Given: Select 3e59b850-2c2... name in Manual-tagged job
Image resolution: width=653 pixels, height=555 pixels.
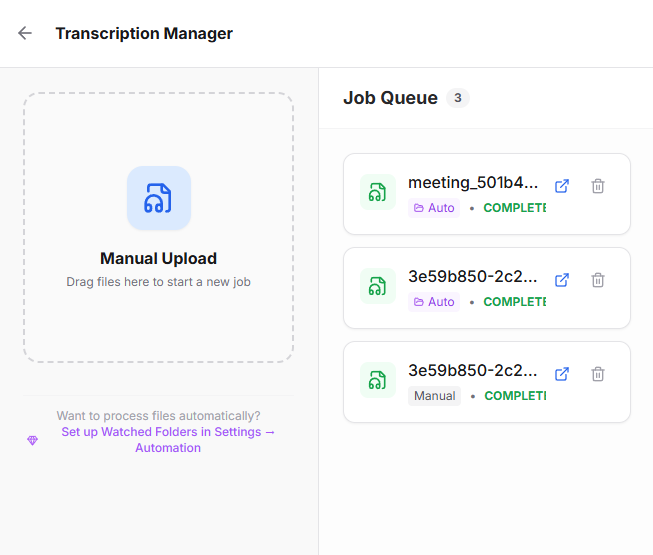Looking at the screenshot, I should pos(473,371).
